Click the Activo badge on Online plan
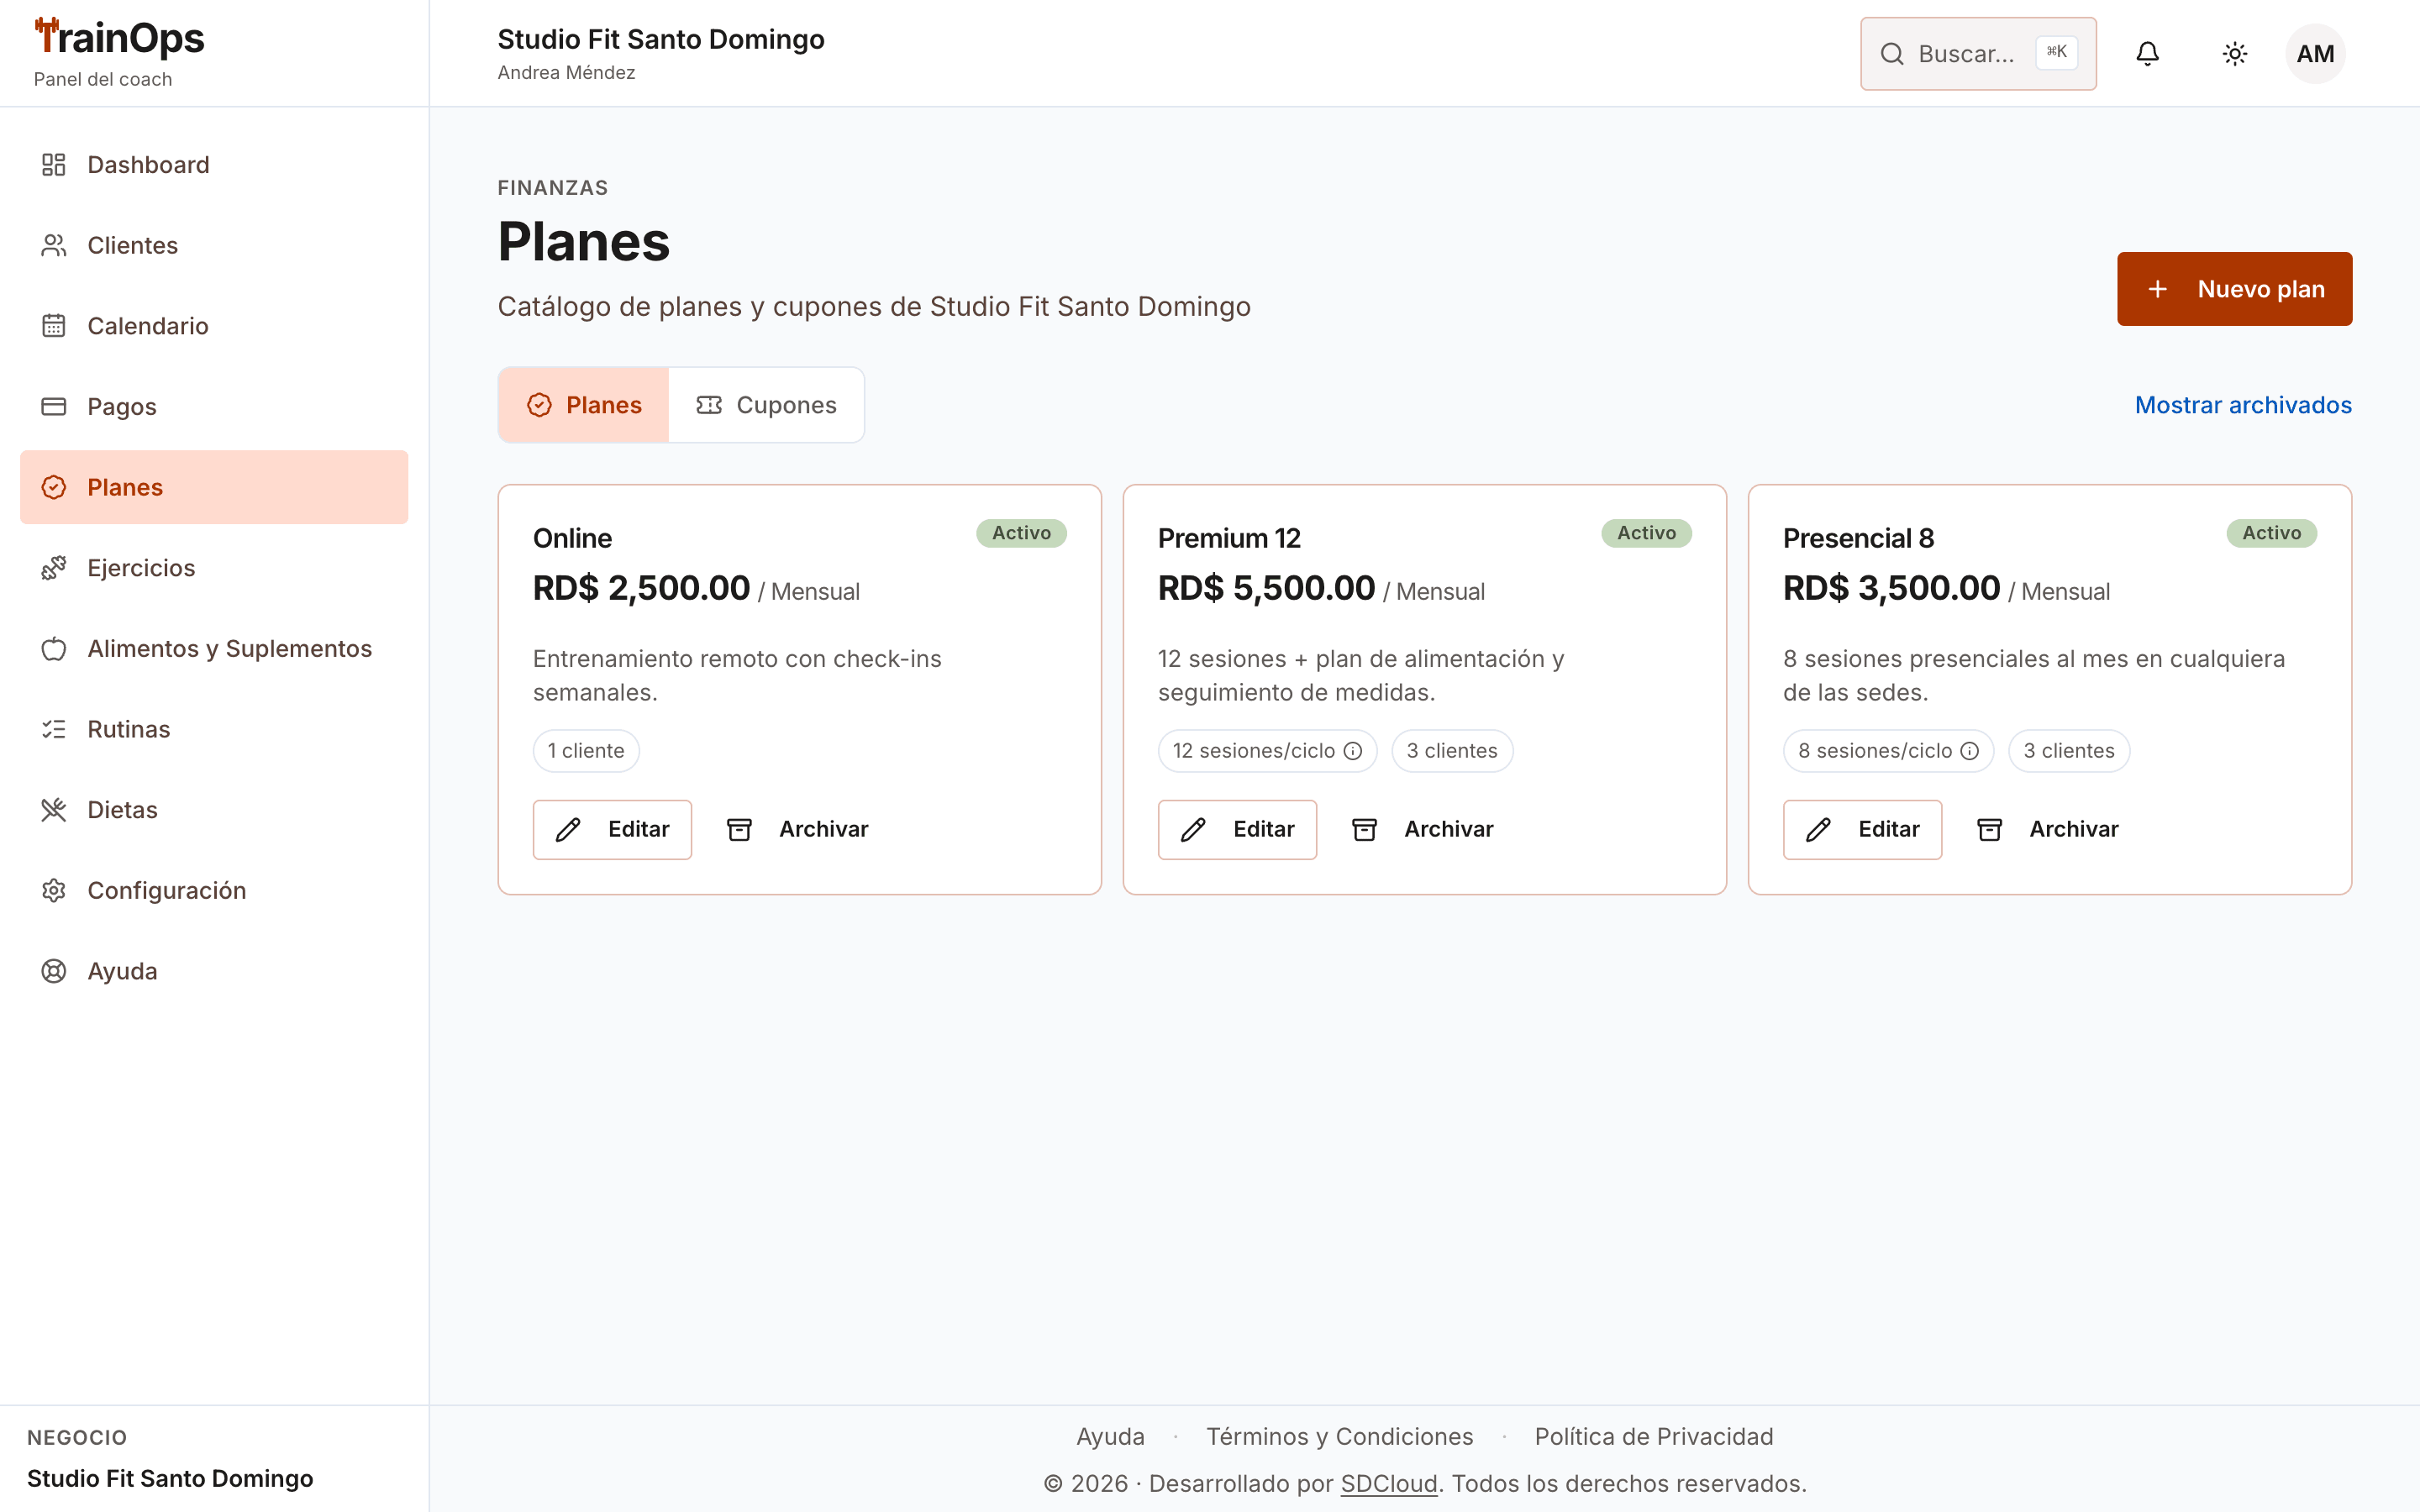 tap(1021, 533)
